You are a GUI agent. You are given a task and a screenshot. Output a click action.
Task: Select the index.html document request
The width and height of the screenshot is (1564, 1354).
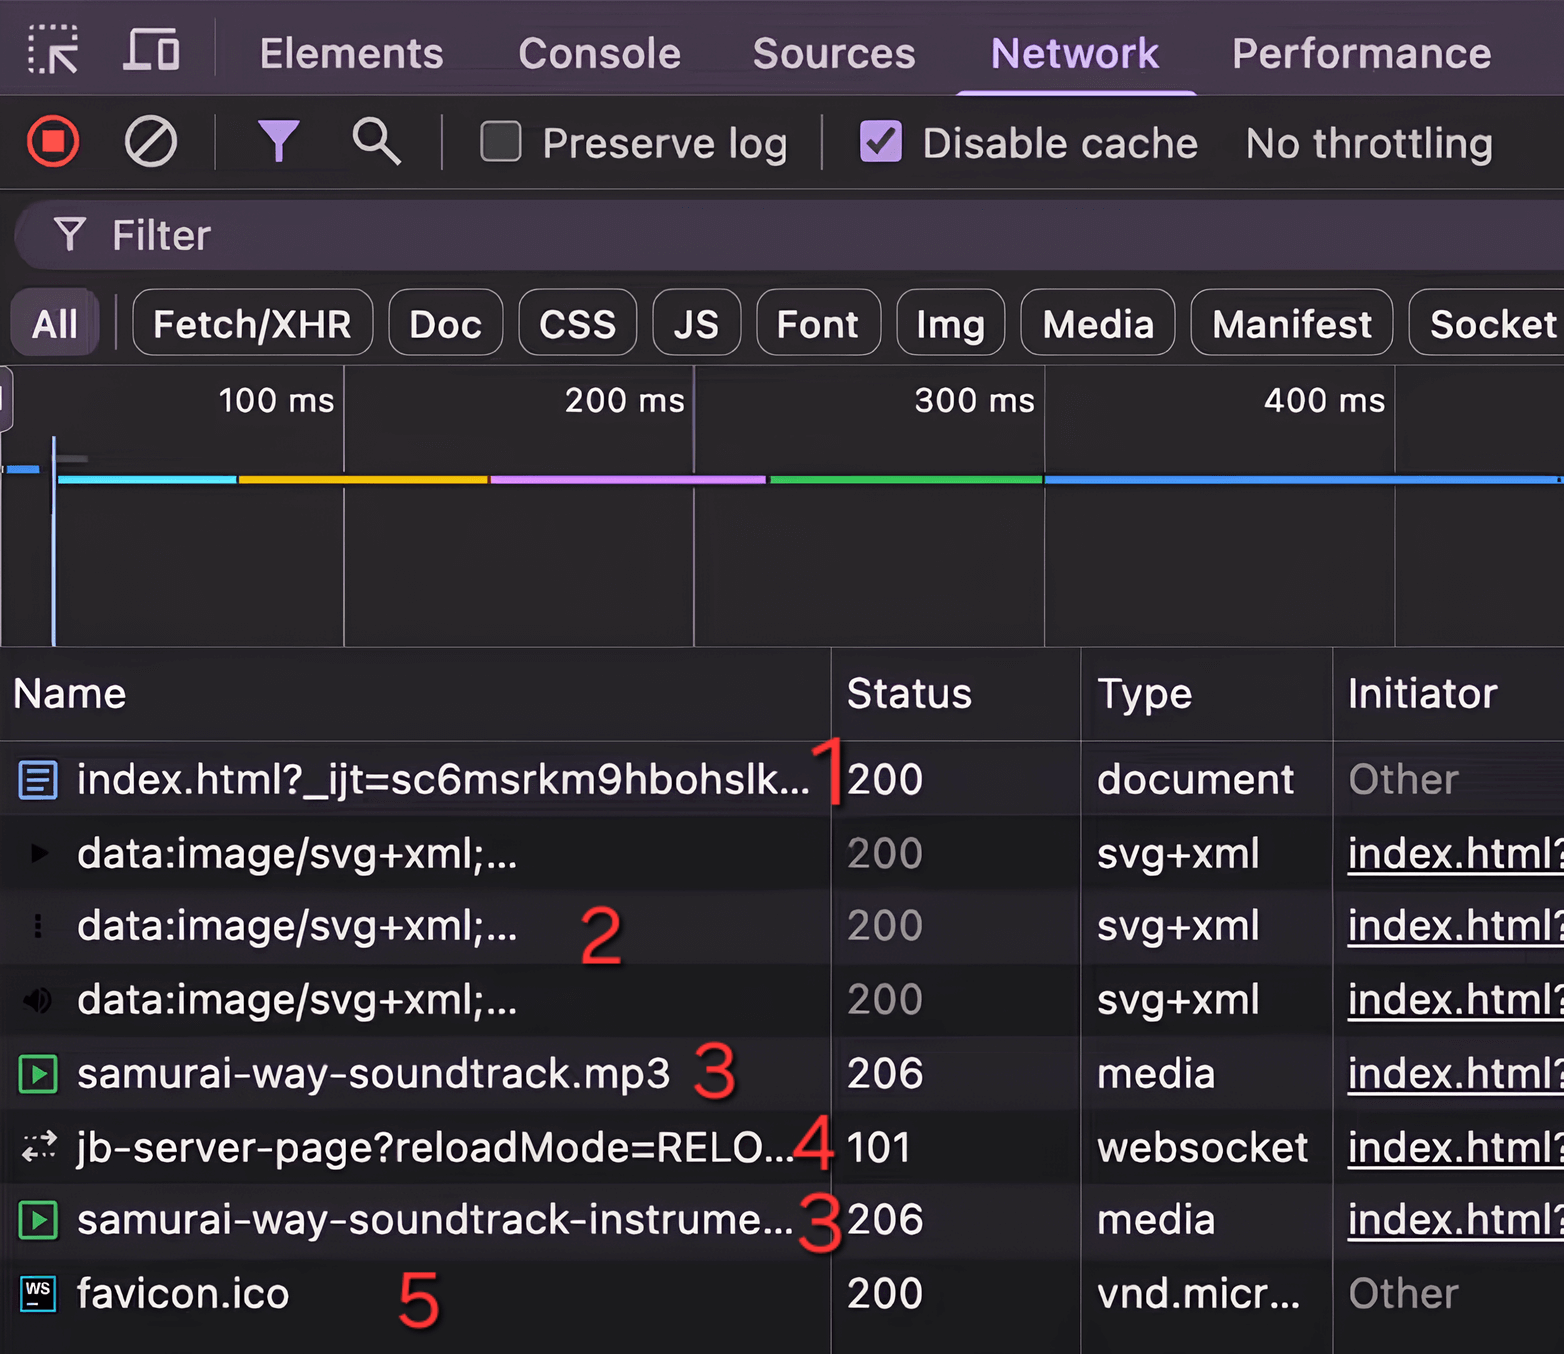[x=442, y=780]
